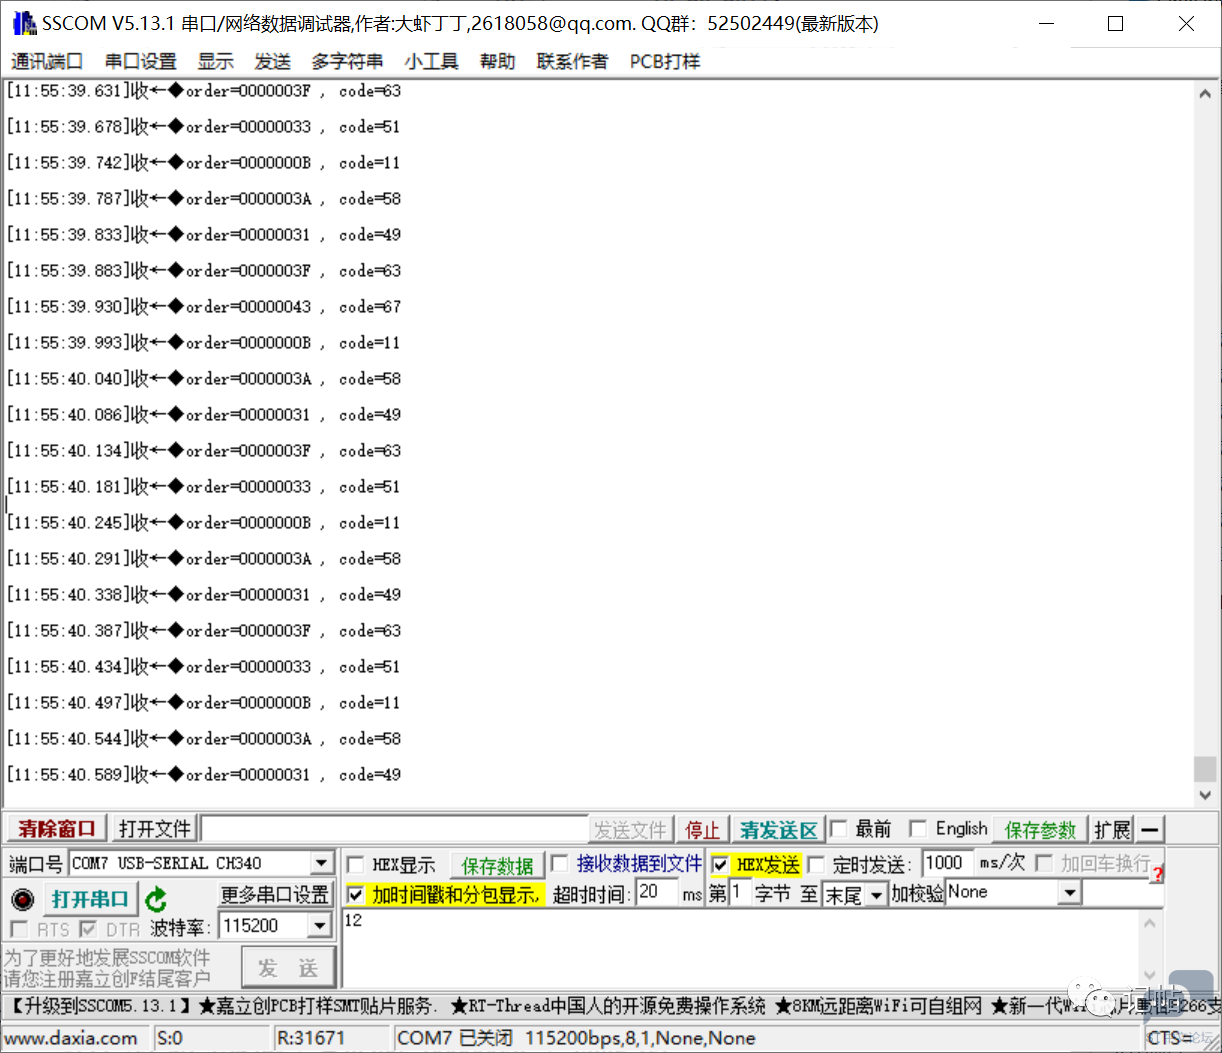Image resolution: width=1222 pixels, height=1053 pixels.
Task: Open the 显示 menu
Action: [x=215, y=61]
